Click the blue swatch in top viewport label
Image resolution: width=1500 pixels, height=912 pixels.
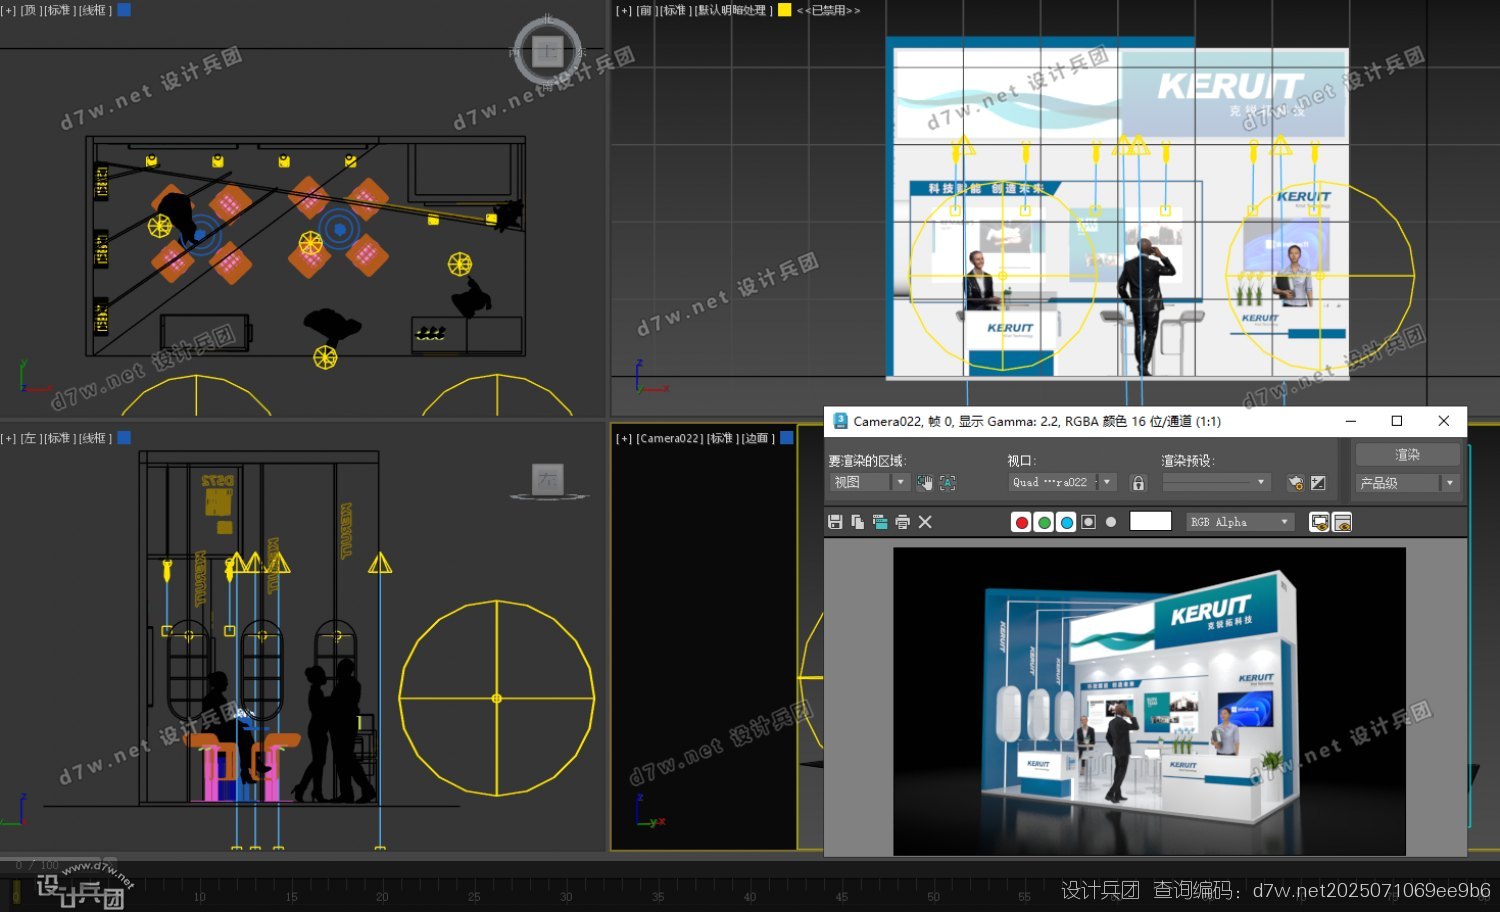(x=125, y=10)
